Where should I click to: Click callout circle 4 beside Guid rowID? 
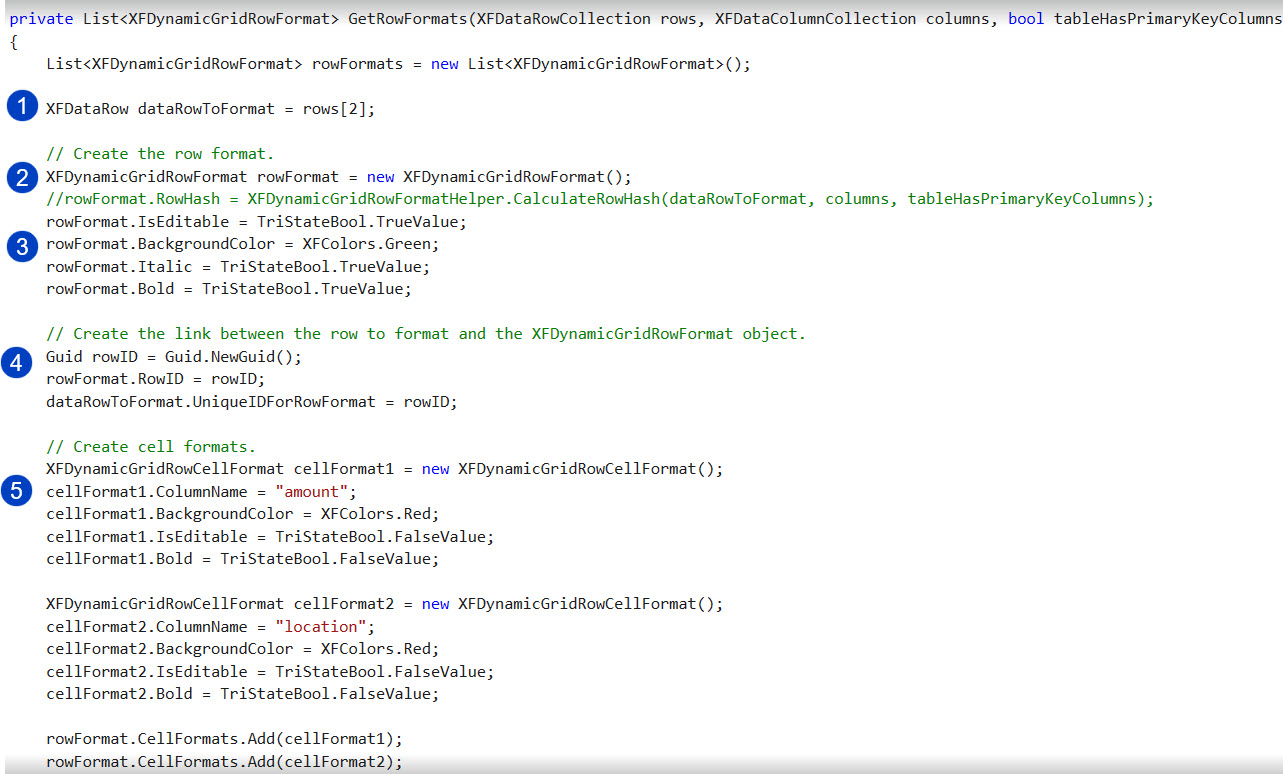click(x=17, y=362)
